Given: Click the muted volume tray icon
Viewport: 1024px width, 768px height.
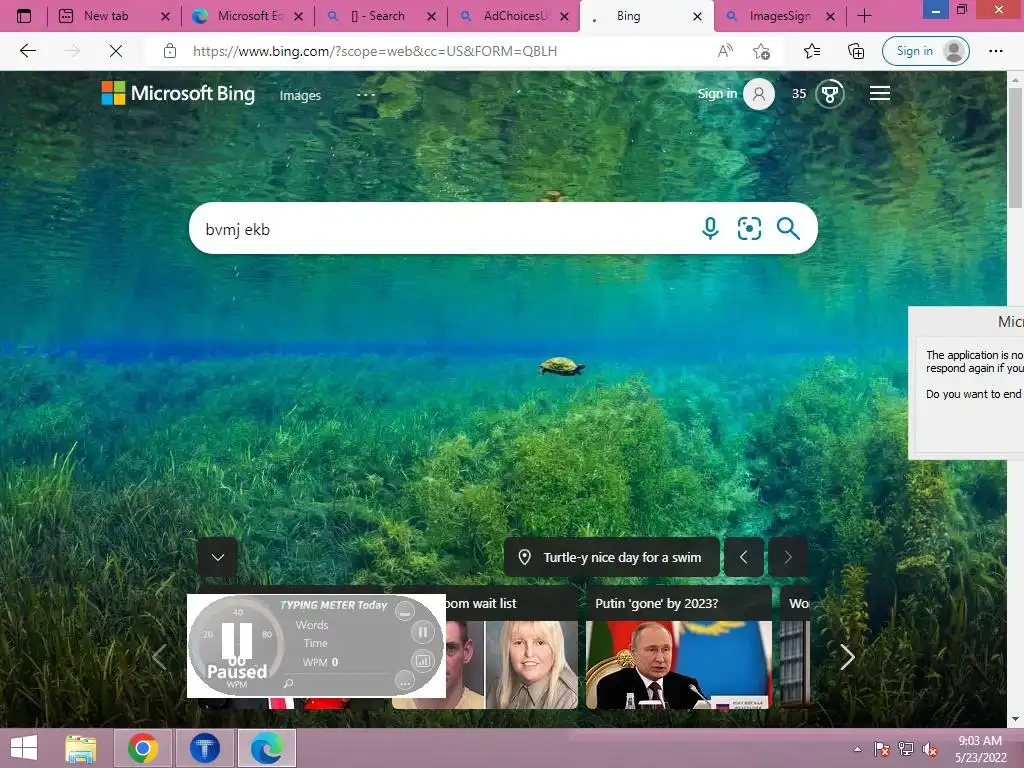Looking at the screenshot, I should 930,749.
